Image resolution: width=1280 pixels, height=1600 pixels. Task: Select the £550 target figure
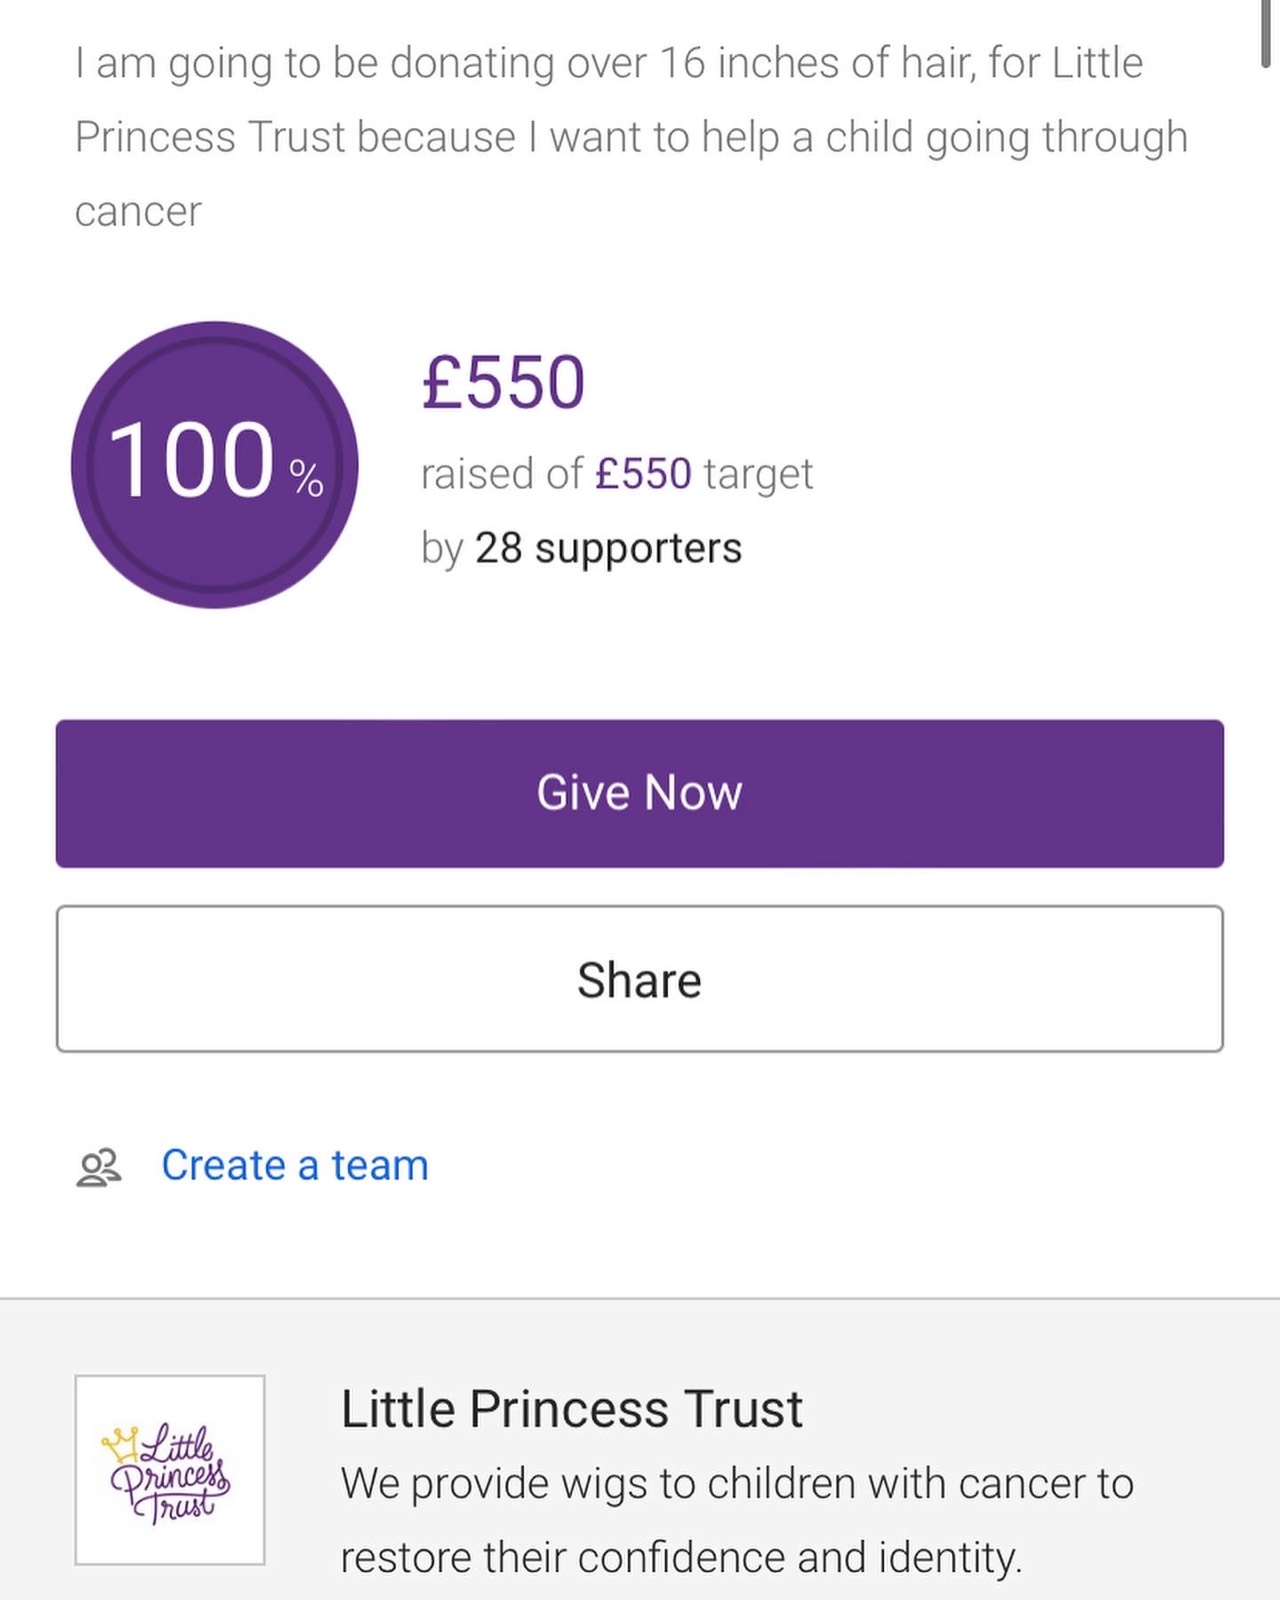(x=643, y=474)
